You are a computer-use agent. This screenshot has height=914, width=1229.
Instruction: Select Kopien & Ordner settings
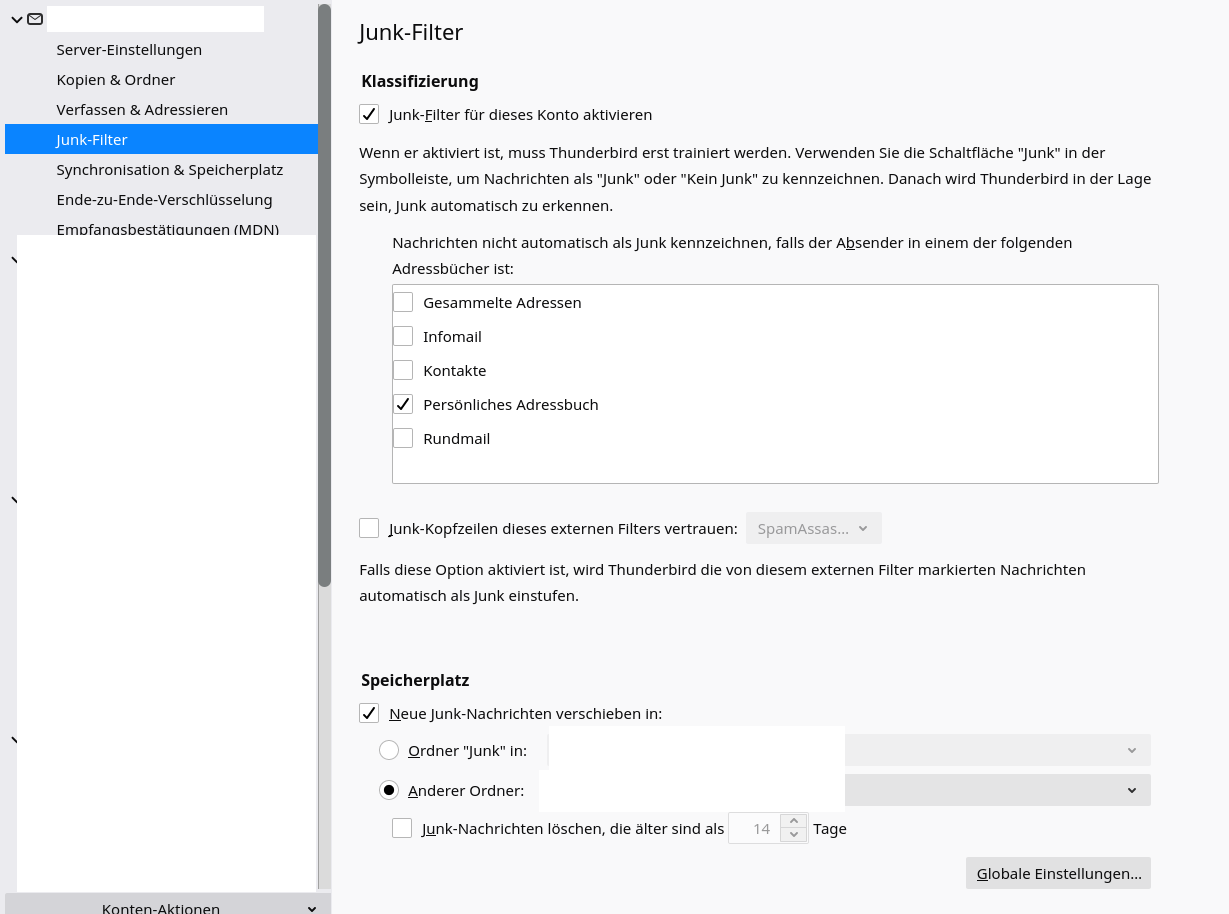coord(115,80)
